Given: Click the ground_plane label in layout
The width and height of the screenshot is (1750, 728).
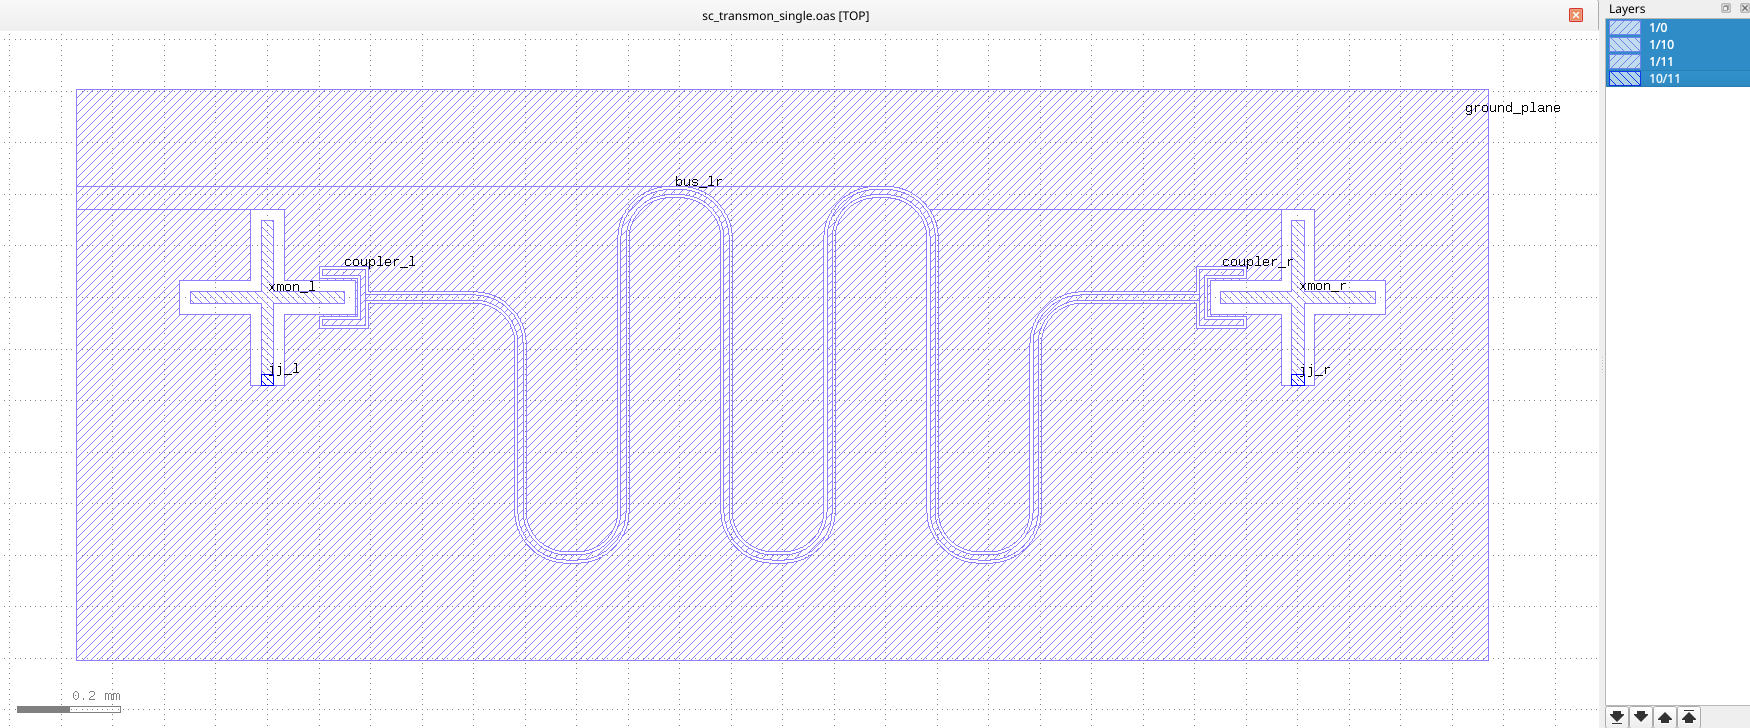Looking at the screenshot, I should 1512,108.
